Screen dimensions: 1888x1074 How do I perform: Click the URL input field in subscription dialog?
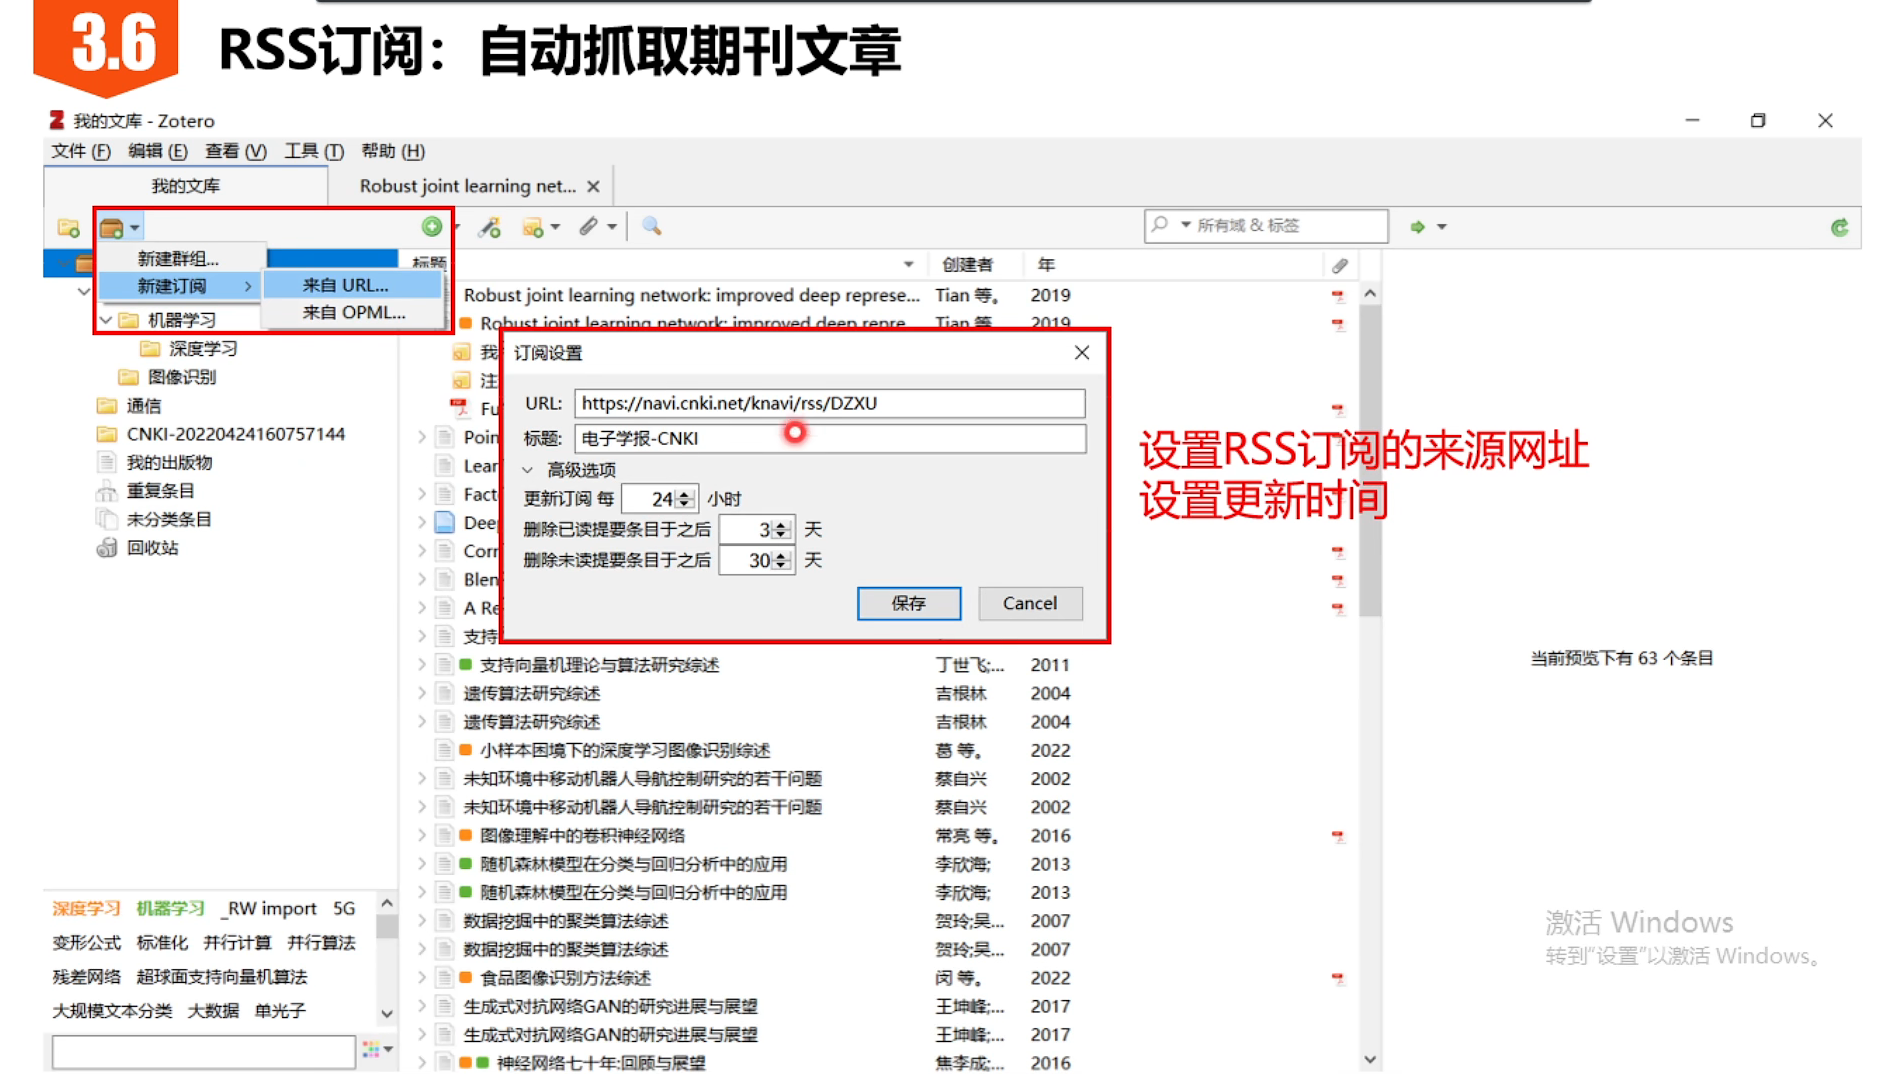click(x=828, y=403)
